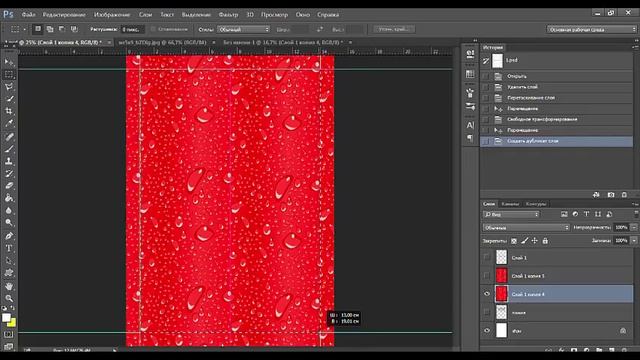
Task: Open the Paragraph panel icon
Action: pyautogui.click(x=470, y=138)
